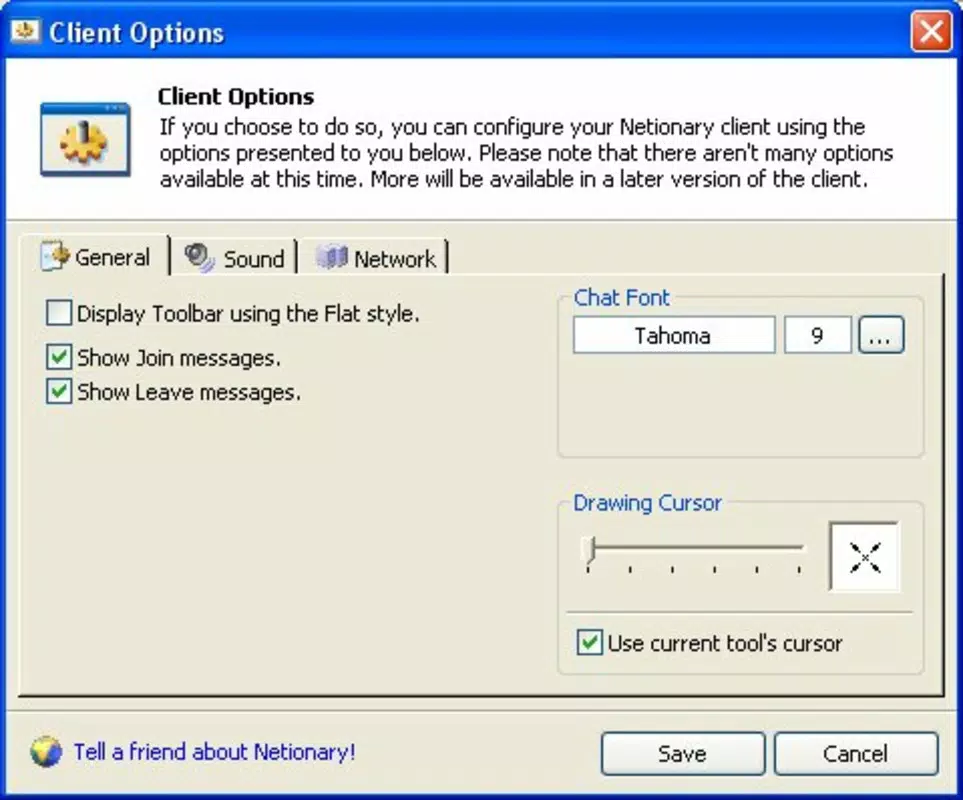
Task: Click the Tahoma font name field
Action: (674, 335)
